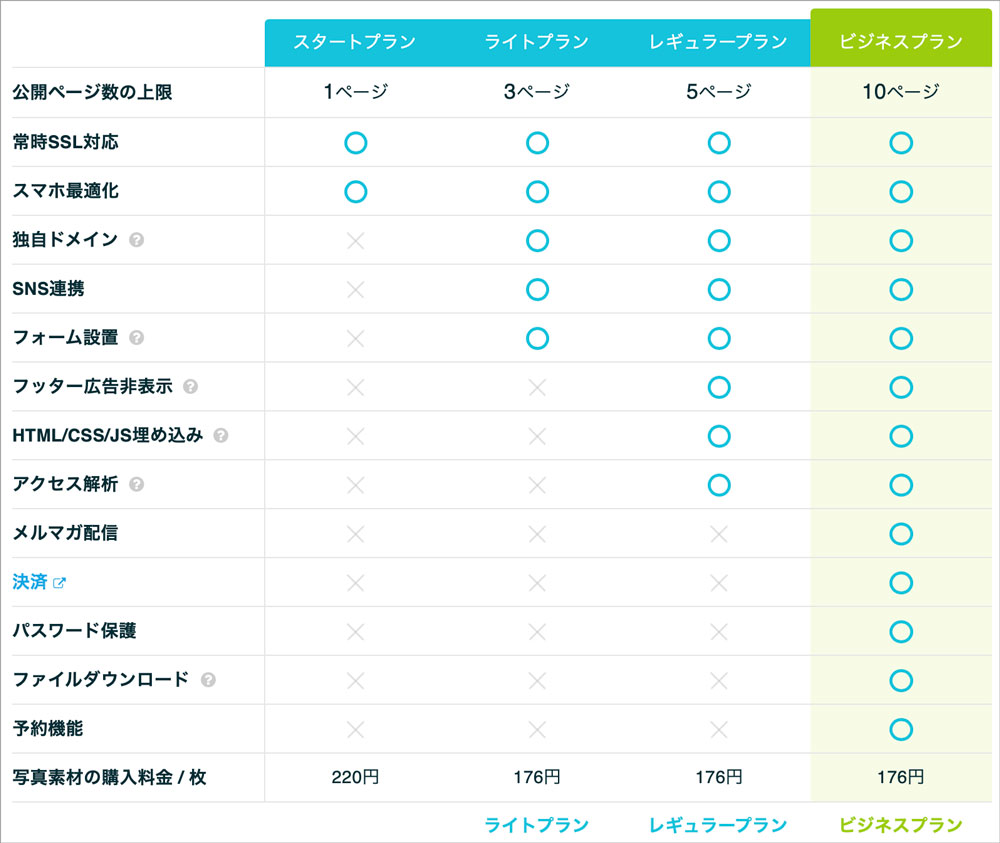Select the ライトプラン header cell
This screenshot has width=1000, height=843.
pos(537,42)
